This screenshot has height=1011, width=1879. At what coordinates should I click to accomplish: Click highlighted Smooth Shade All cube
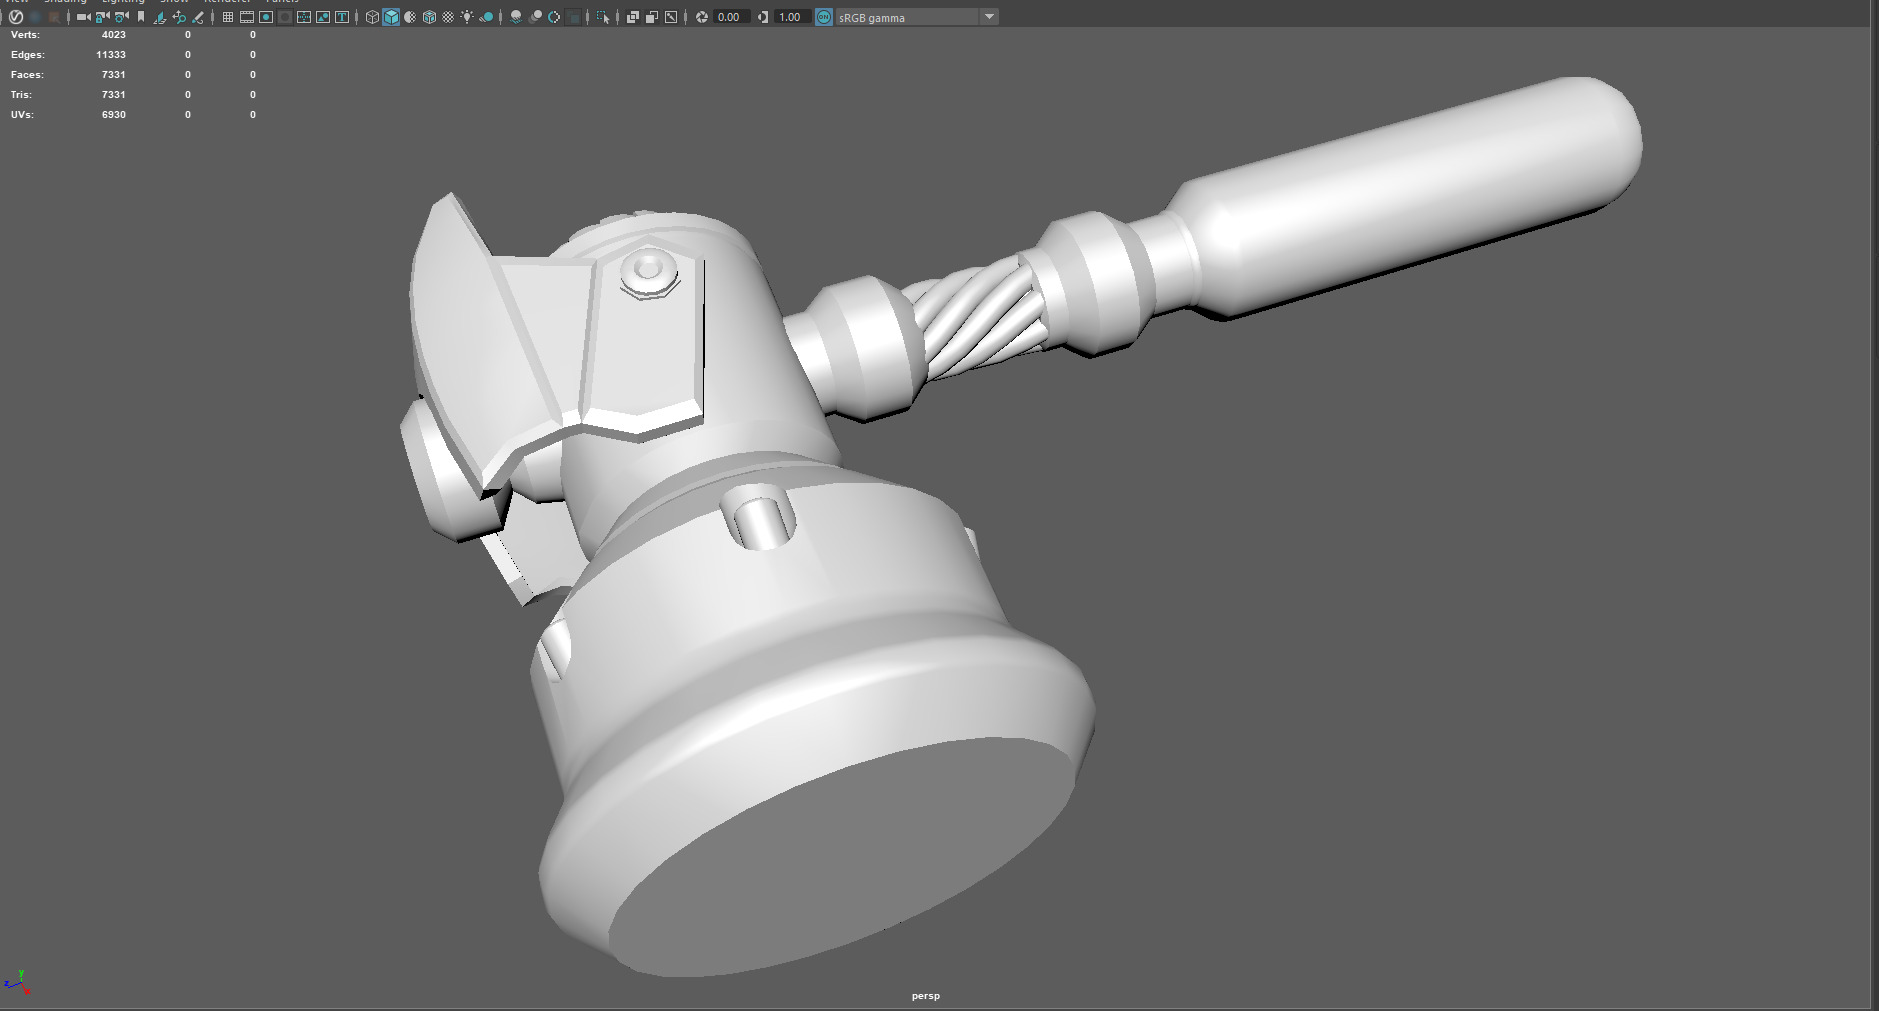[x=391, y=17]
